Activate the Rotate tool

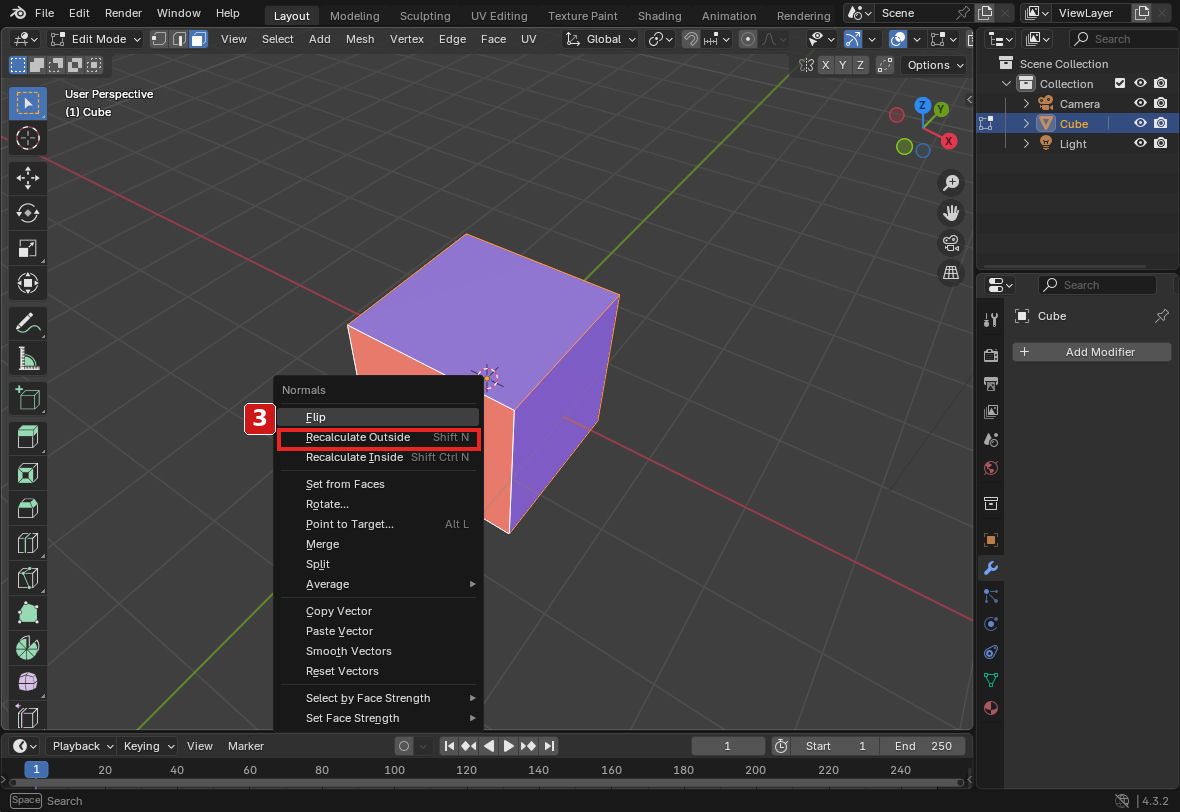[x=28, y=213]
